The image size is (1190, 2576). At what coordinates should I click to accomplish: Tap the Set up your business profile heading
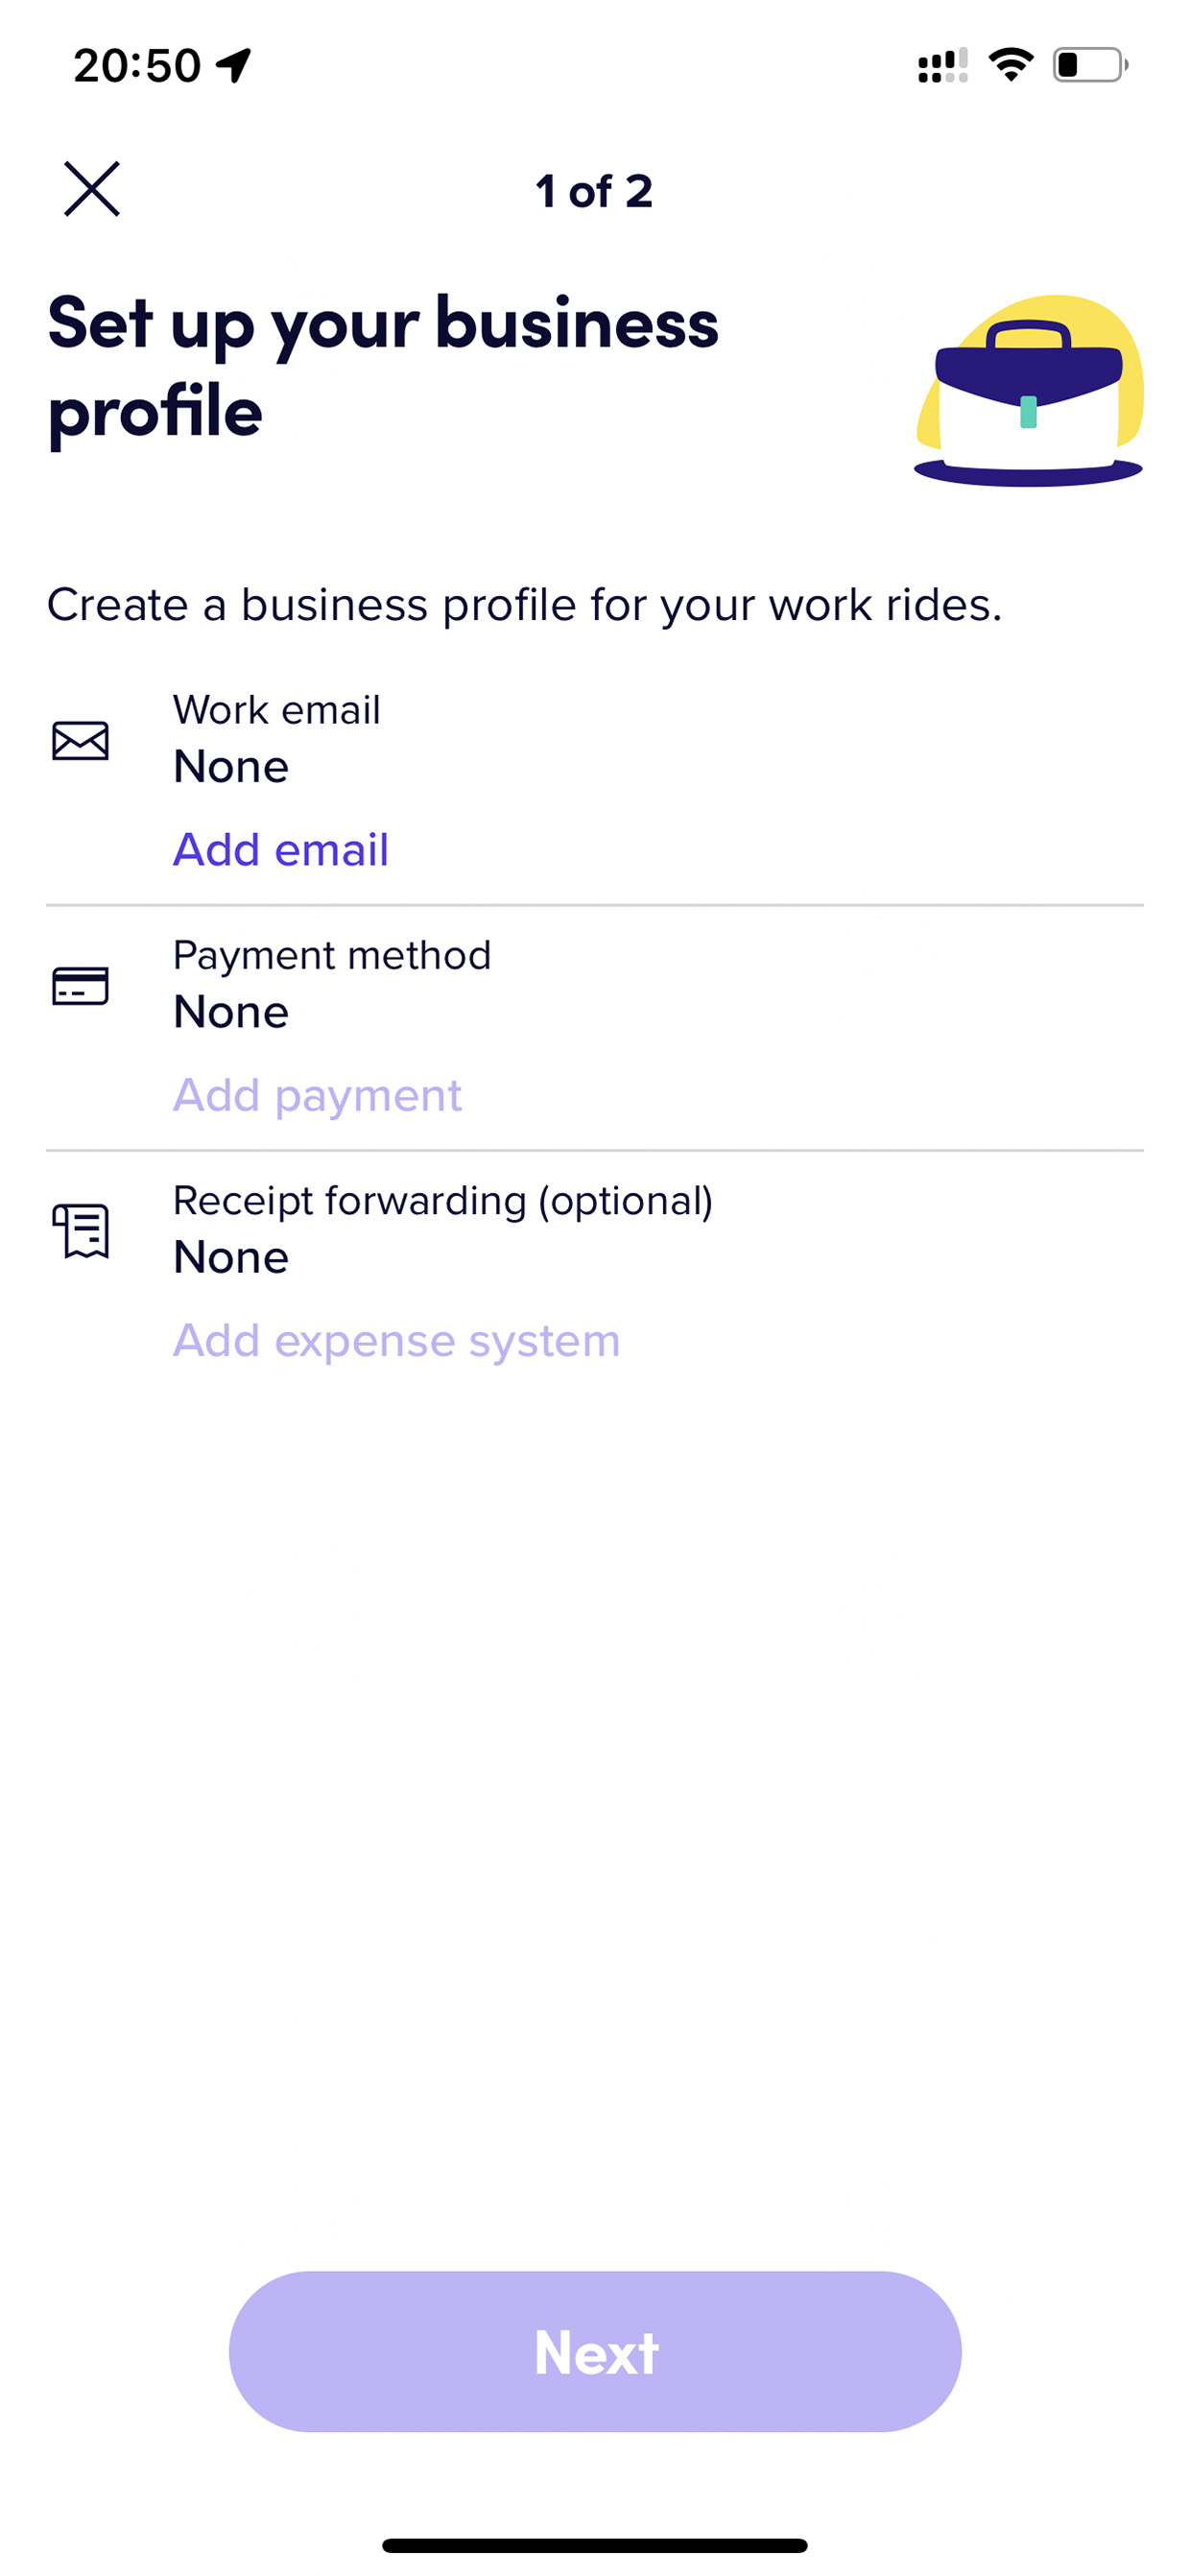pos(383,367)
